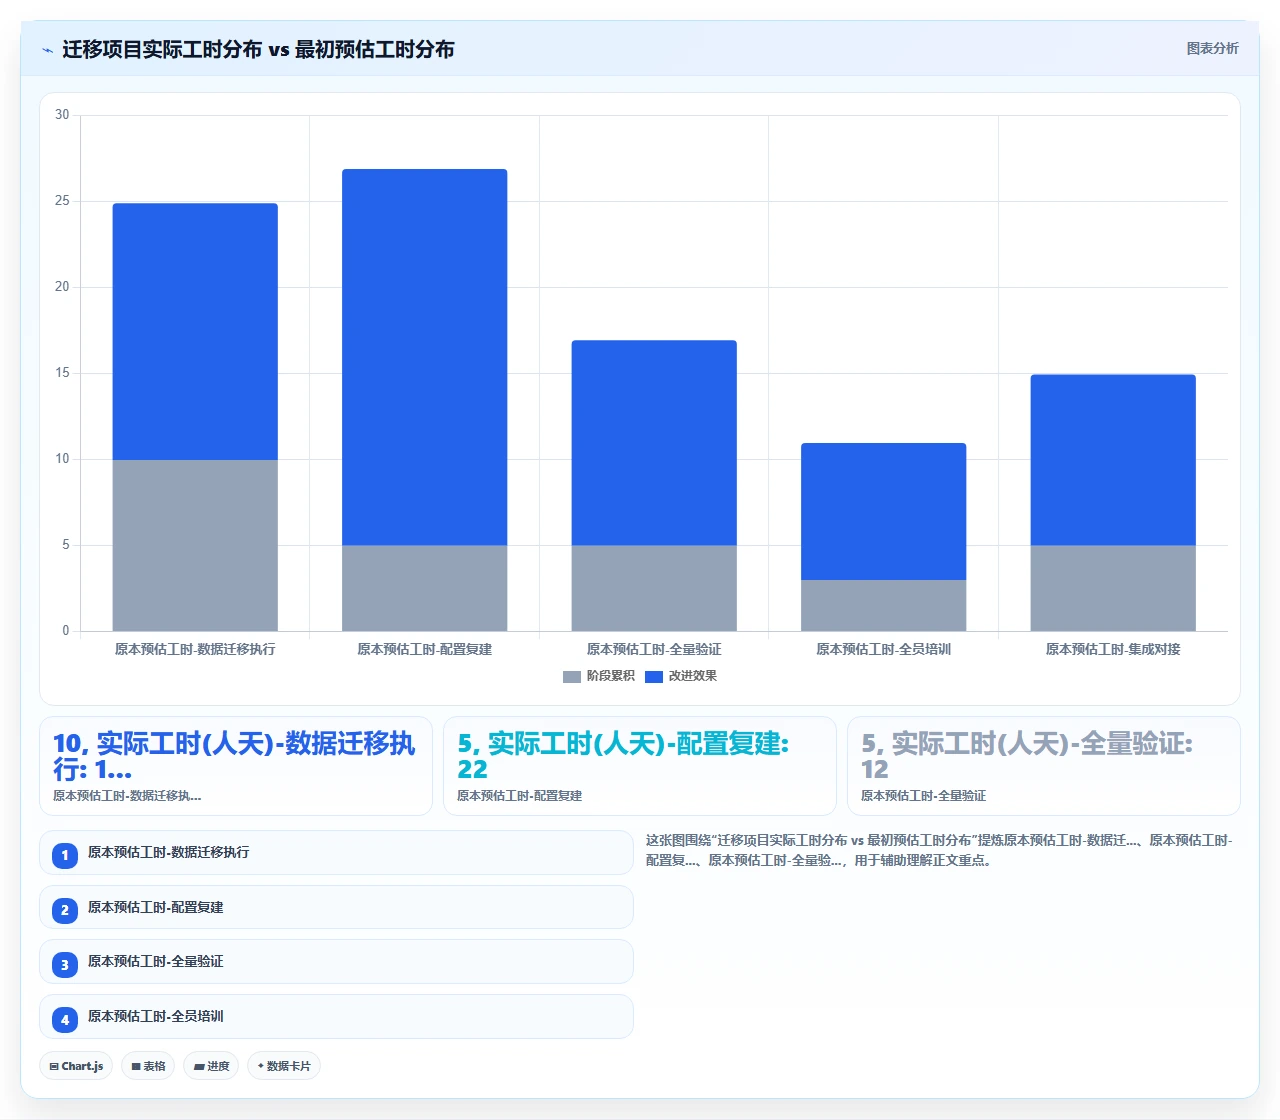Click the number 3 badge icon

pos(65,965)
